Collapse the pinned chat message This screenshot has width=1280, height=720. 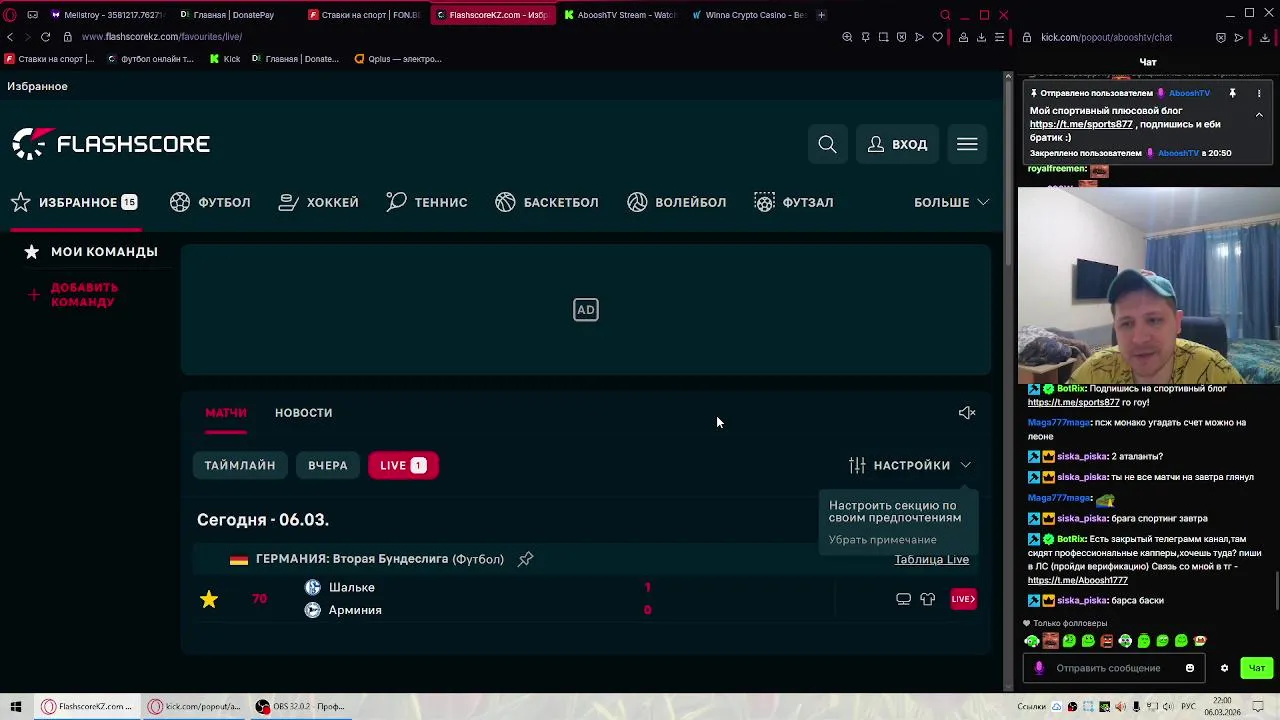click(x=1259, y=115)
